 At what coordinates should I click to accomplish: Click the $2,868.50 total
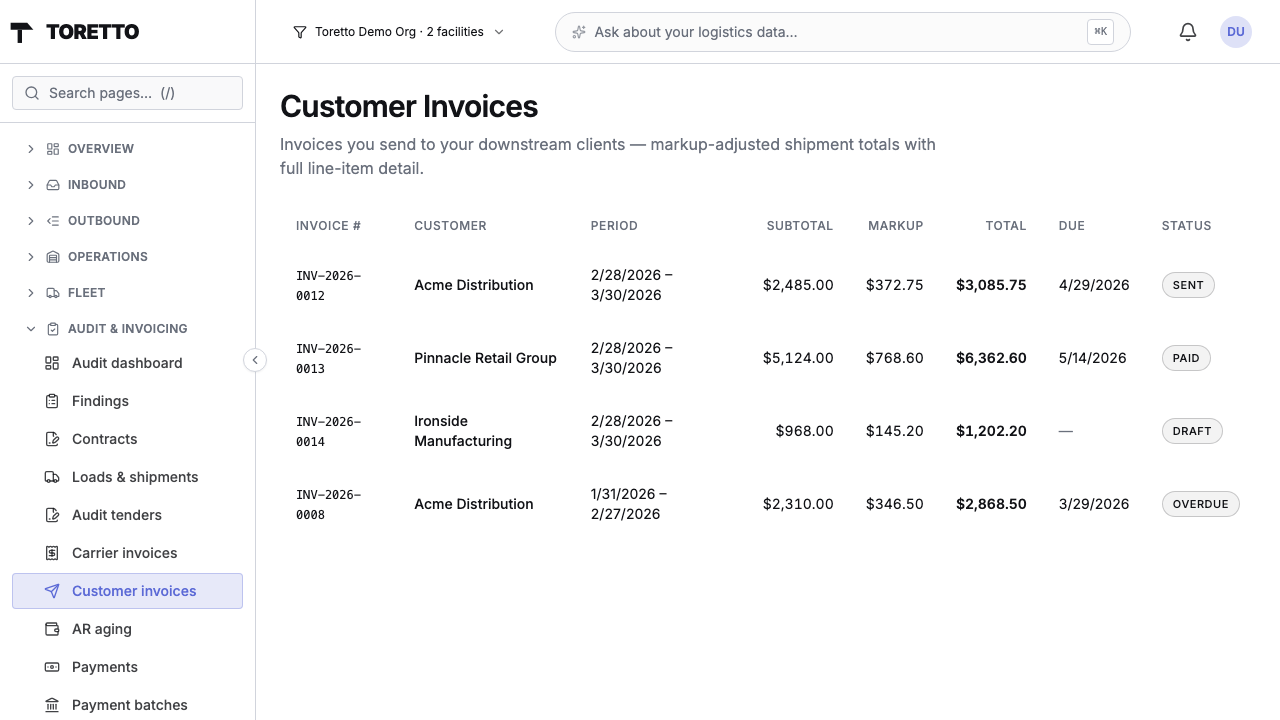tap(991, 504)
